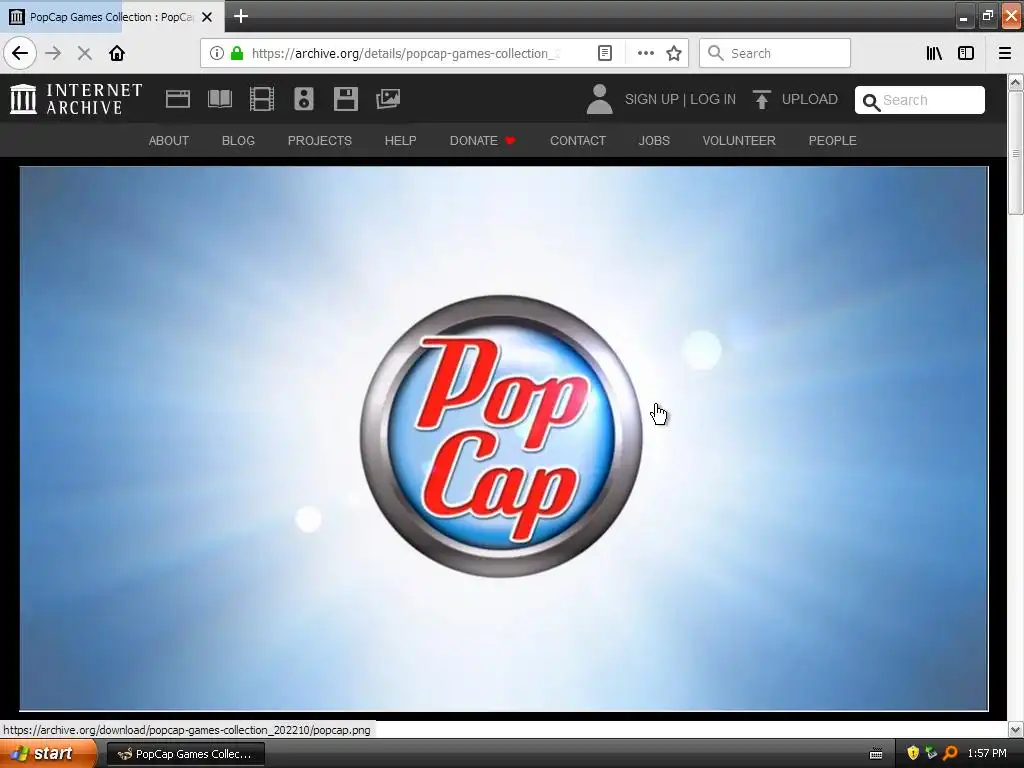The image size is (1024, 768).
Task: Click the UPLOAD button
Action: pos(795,99)
